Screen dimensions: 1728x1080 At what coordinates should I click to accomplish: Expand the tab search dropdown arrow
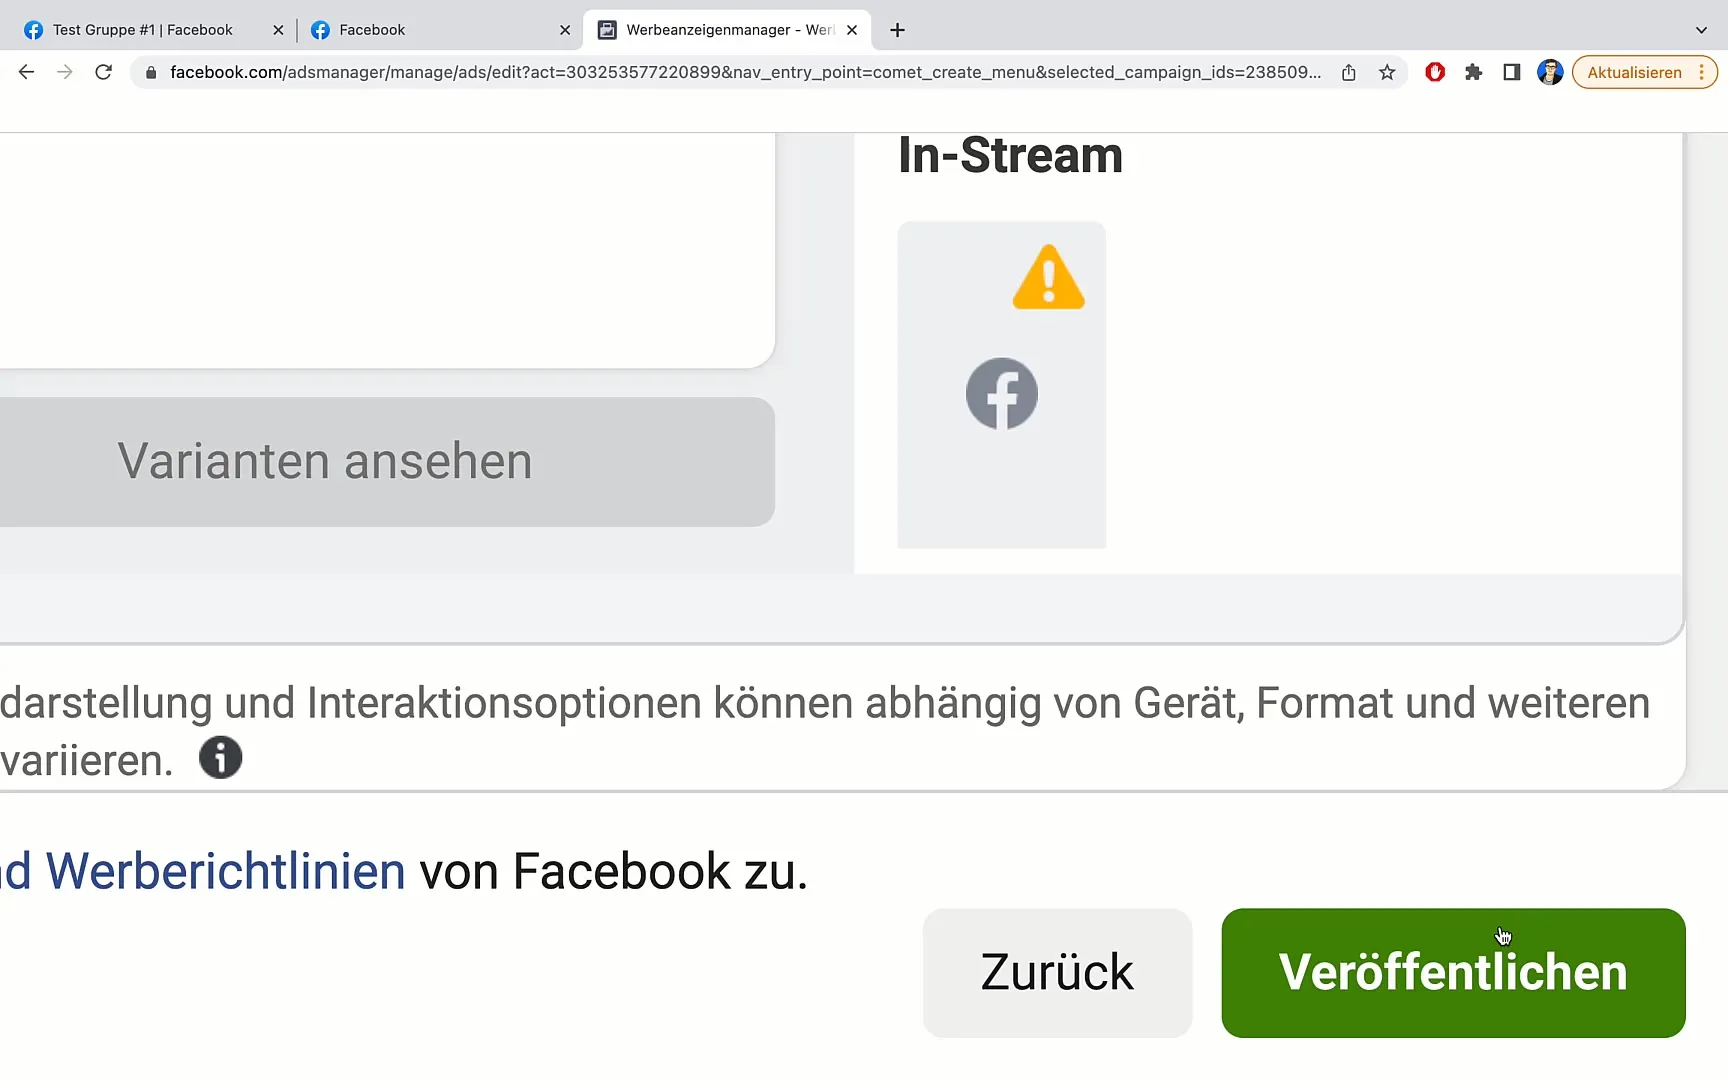(1701, 30)
